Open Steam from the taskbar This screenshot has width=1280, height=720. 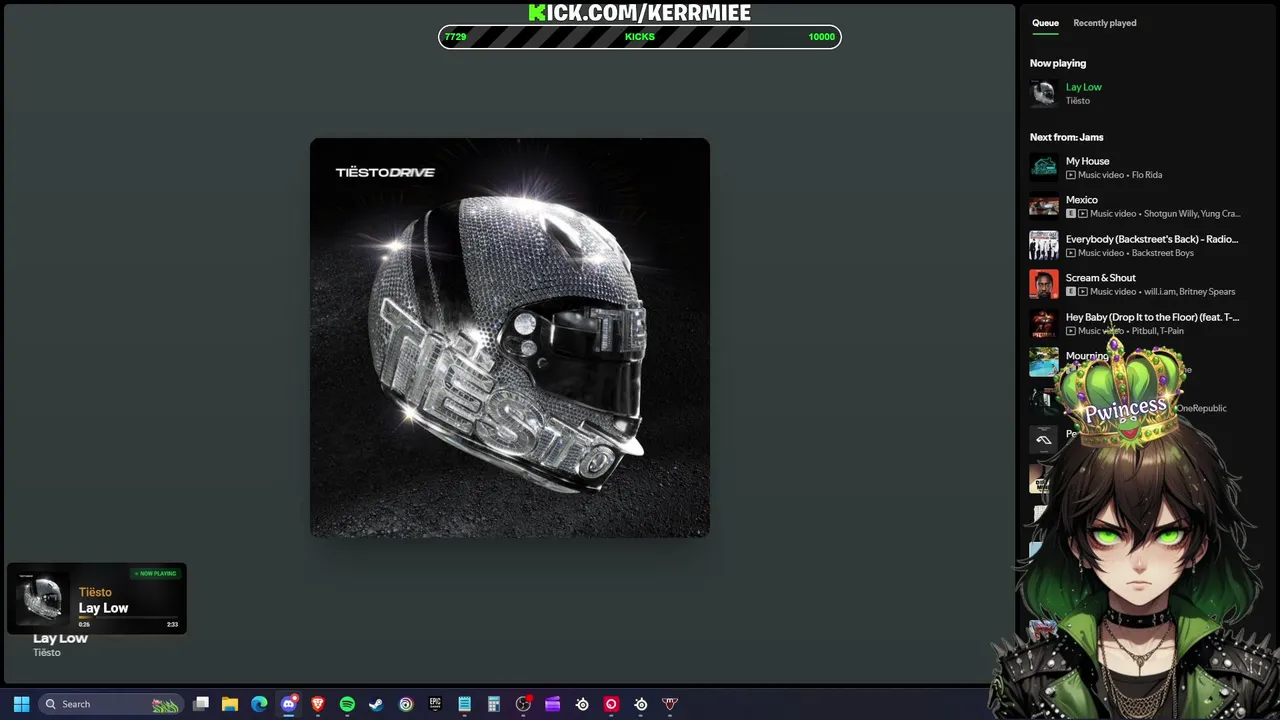coord(376,704)
